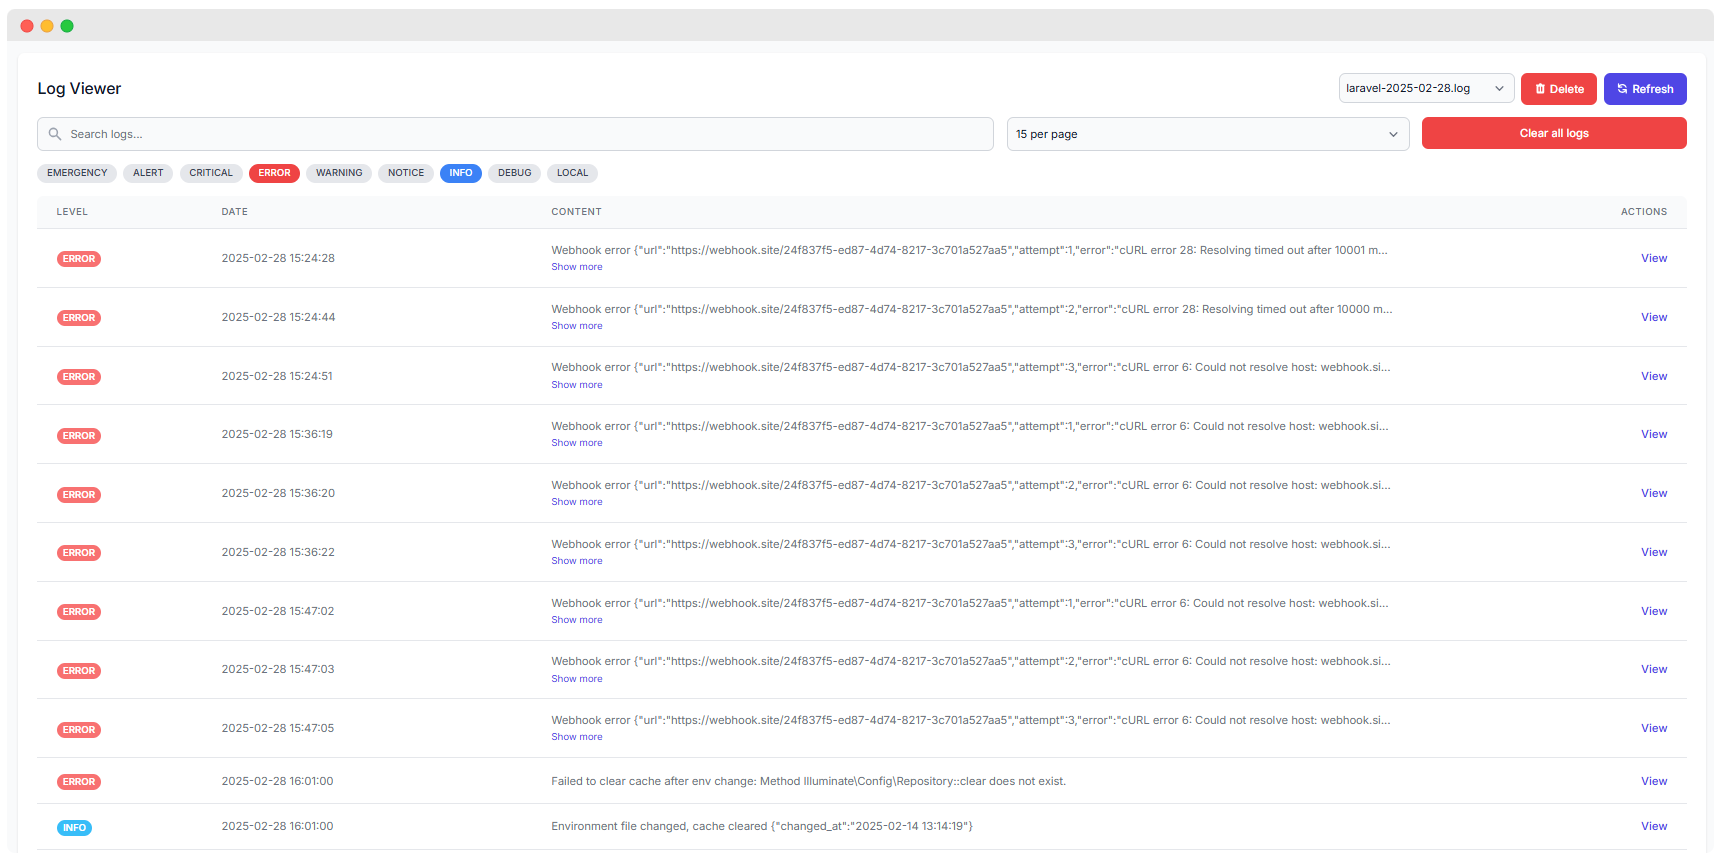Click the DATE column header

point(235,212)
